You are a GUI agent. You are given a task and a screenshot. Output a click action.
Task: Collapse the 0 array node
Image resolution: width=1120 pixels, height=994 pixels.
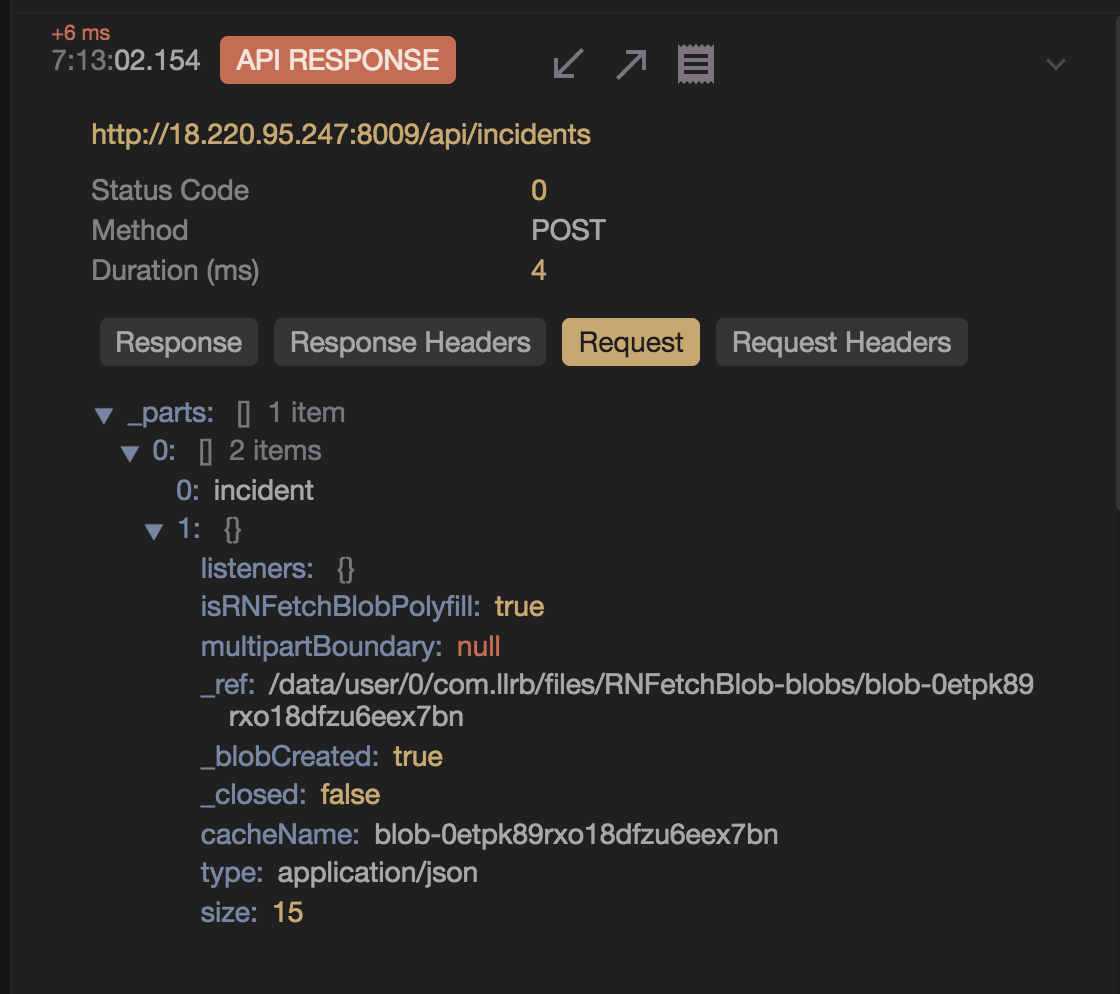129,453
